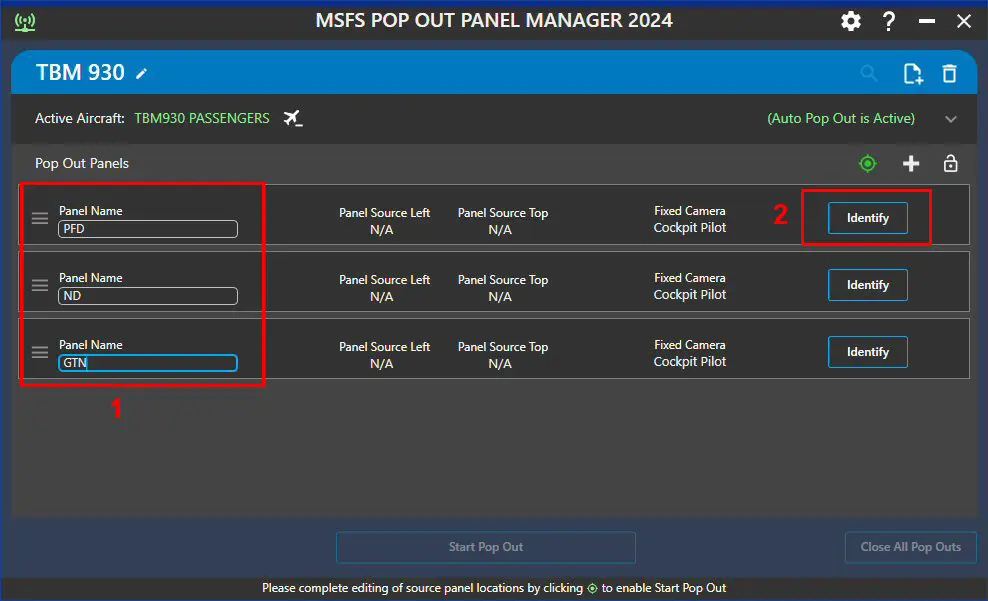This screenshot has height=601, width=988.
Task: Click Panel Source Top N/A in GTN row
Action: click(x=502, y=355)
